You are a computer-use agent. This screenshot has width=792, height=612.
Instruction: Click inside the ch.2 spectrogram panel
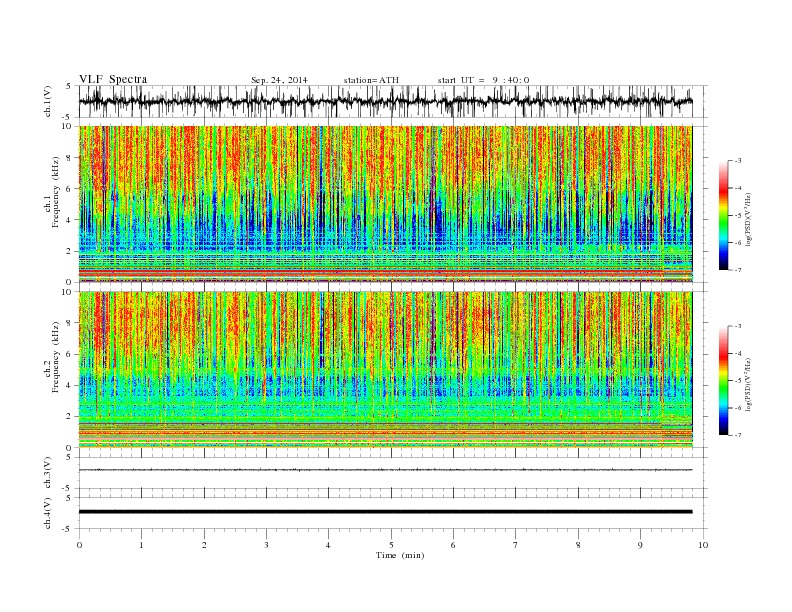coord(385,370)
